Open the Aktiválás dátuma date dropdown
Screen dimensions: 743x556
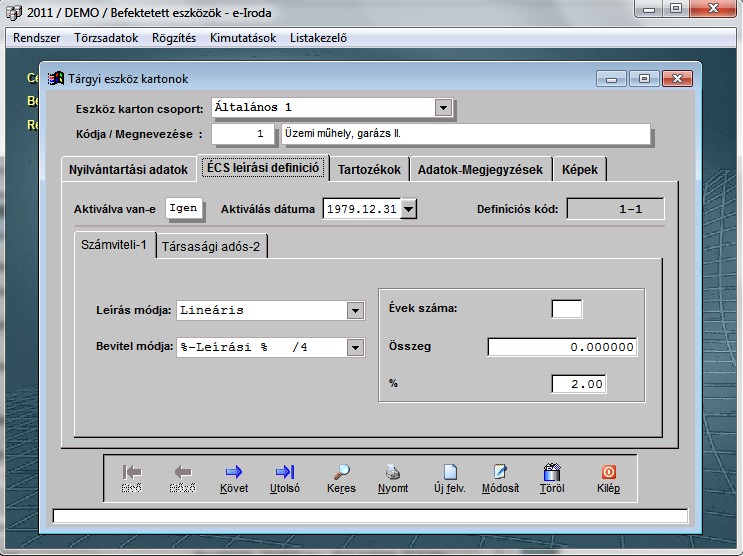point(408,209)
